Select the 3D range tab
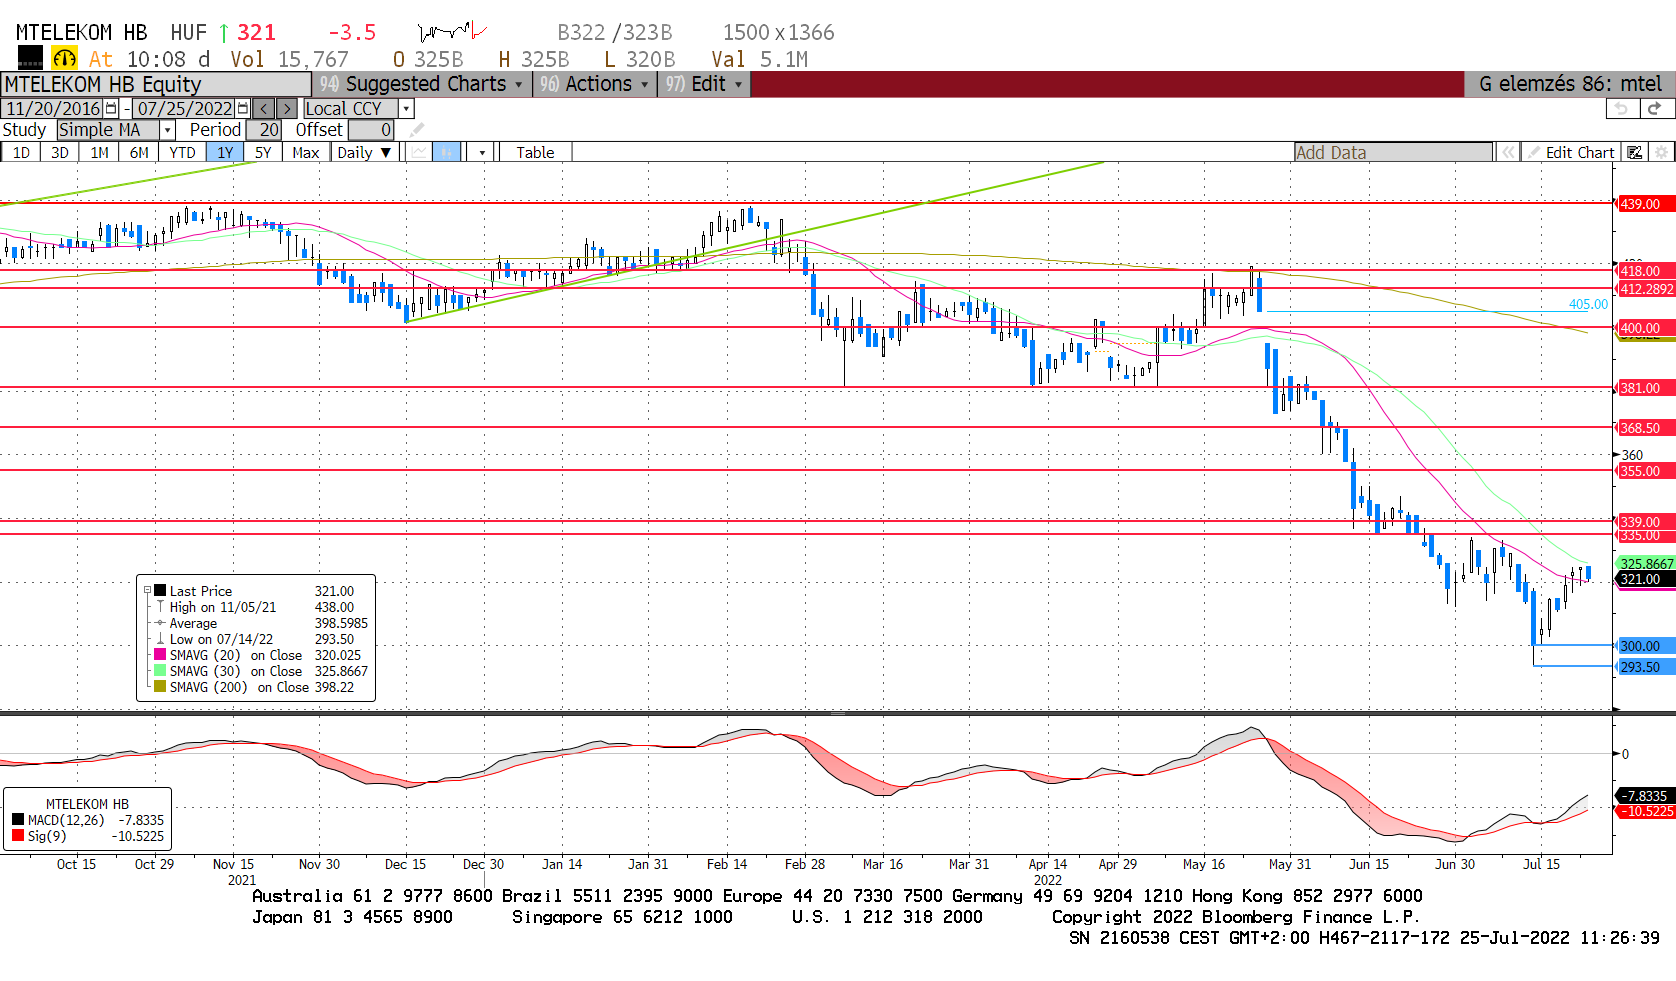The width and height of the screenshot is (1676, 981). pyautogui.click(x=60, y=152)
